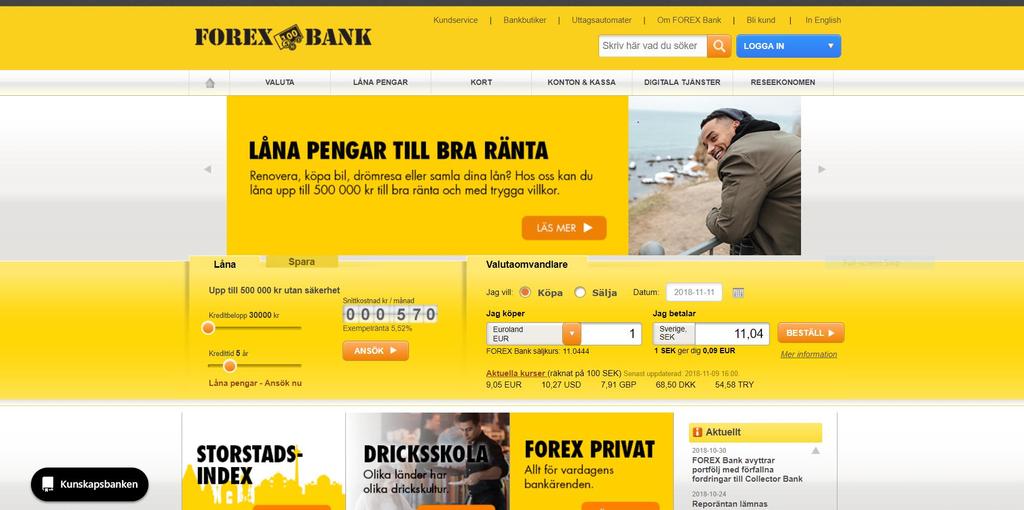Go to previous banner slide arrow
1024x510 pixels.
(207, 169)
